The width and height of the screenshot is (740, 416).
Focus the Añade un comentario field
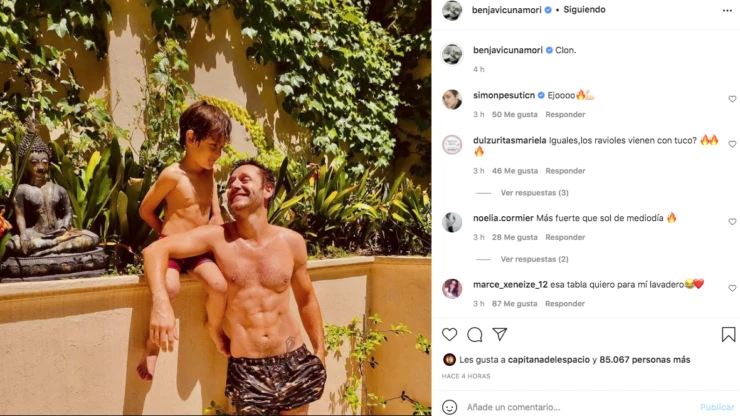click(580, 407)
